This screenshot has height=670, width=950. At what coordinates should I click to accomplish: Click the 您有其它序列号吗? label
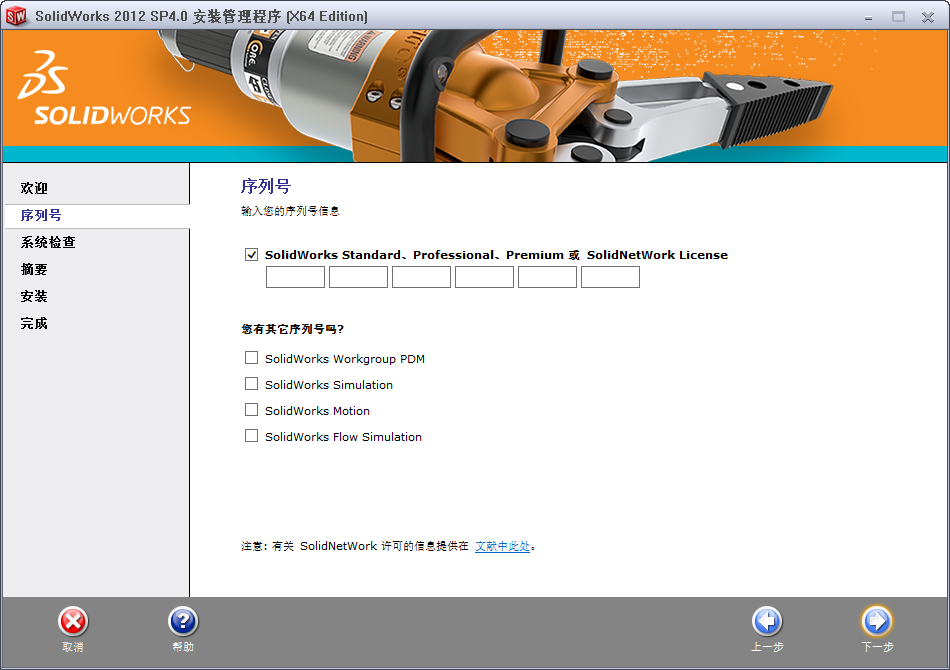click(x=293, y=330)
